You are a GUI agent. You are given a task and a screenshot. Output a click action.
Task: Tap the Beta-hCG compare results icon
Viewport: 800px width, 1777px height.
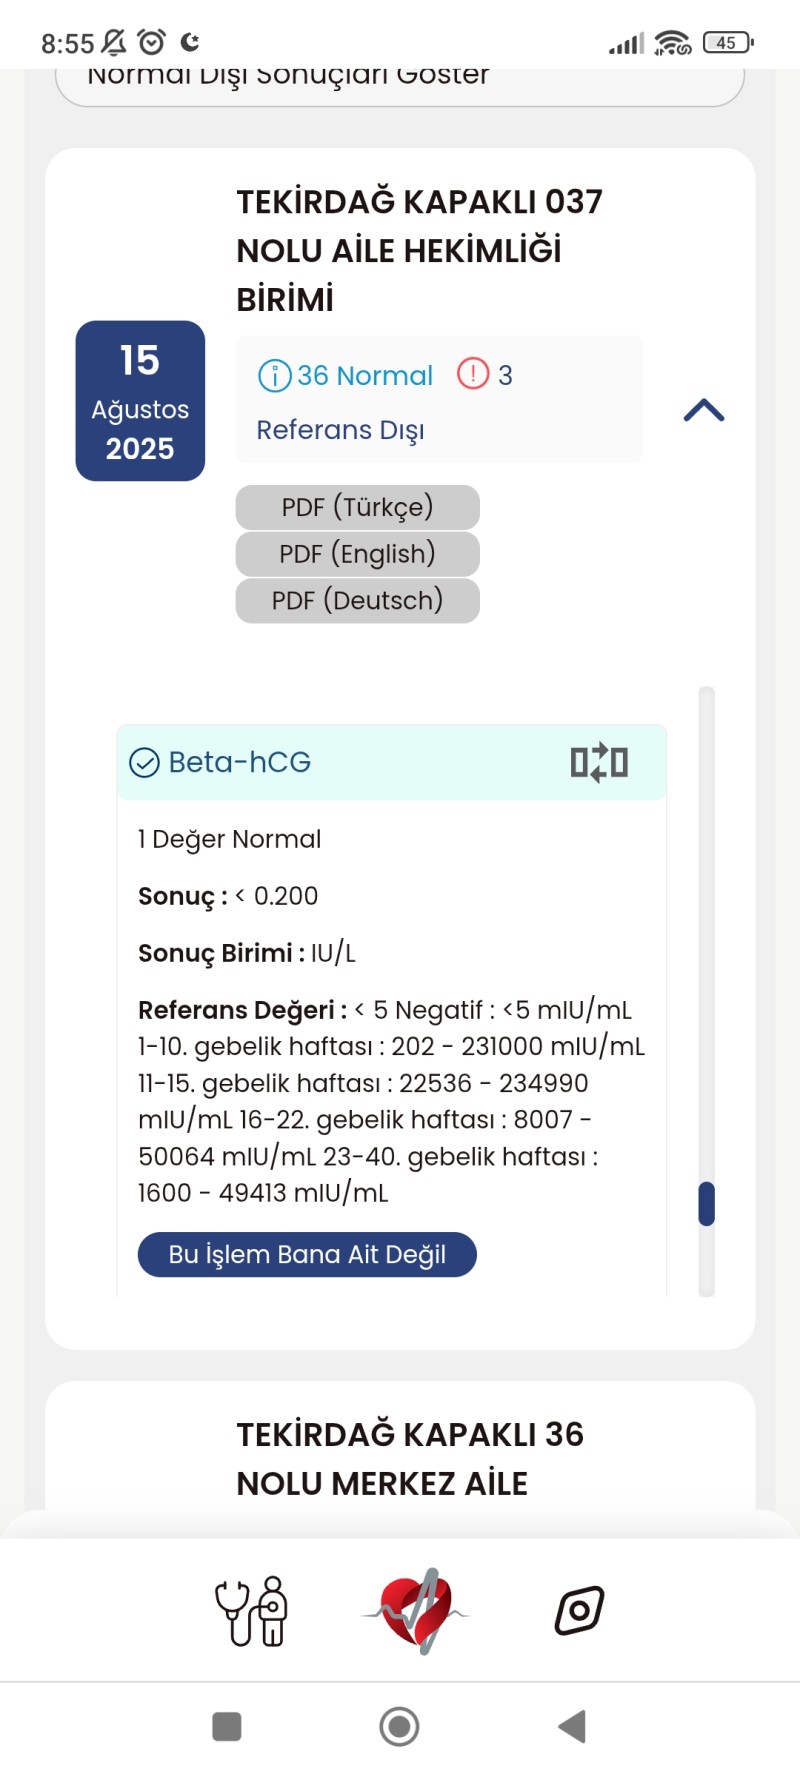599,762
